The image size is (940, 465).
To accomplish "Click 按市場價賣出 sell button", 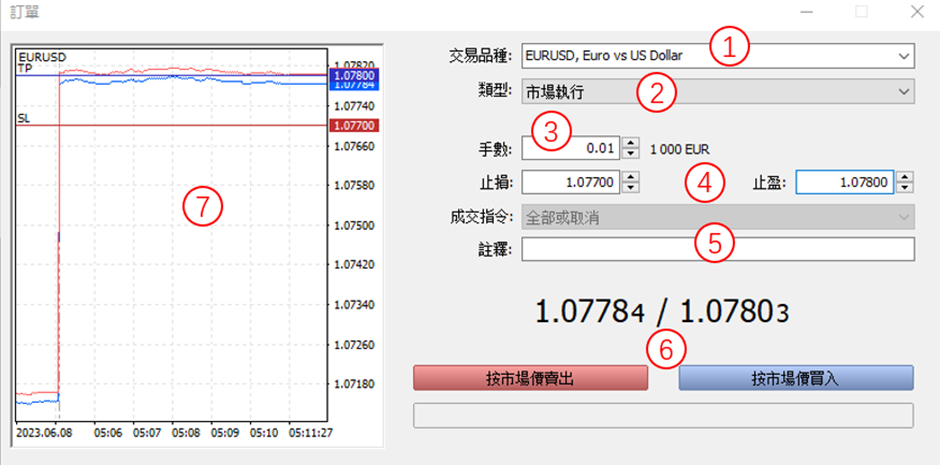I will 531,378.
